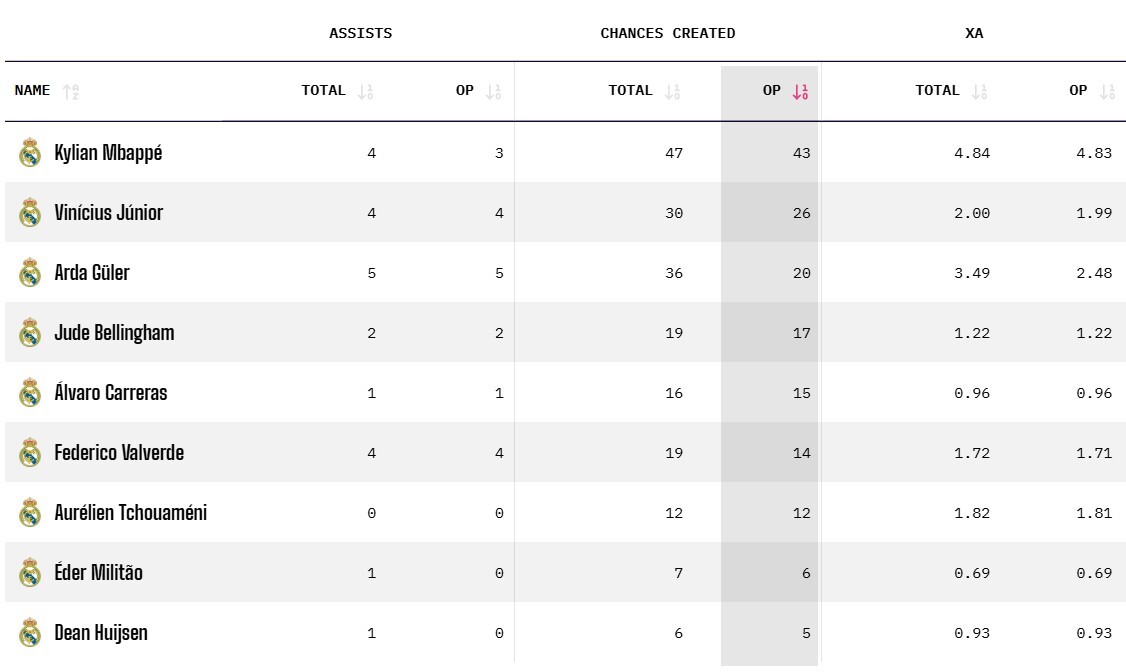Toggle Chances Created OP sort order

point(800,91)
